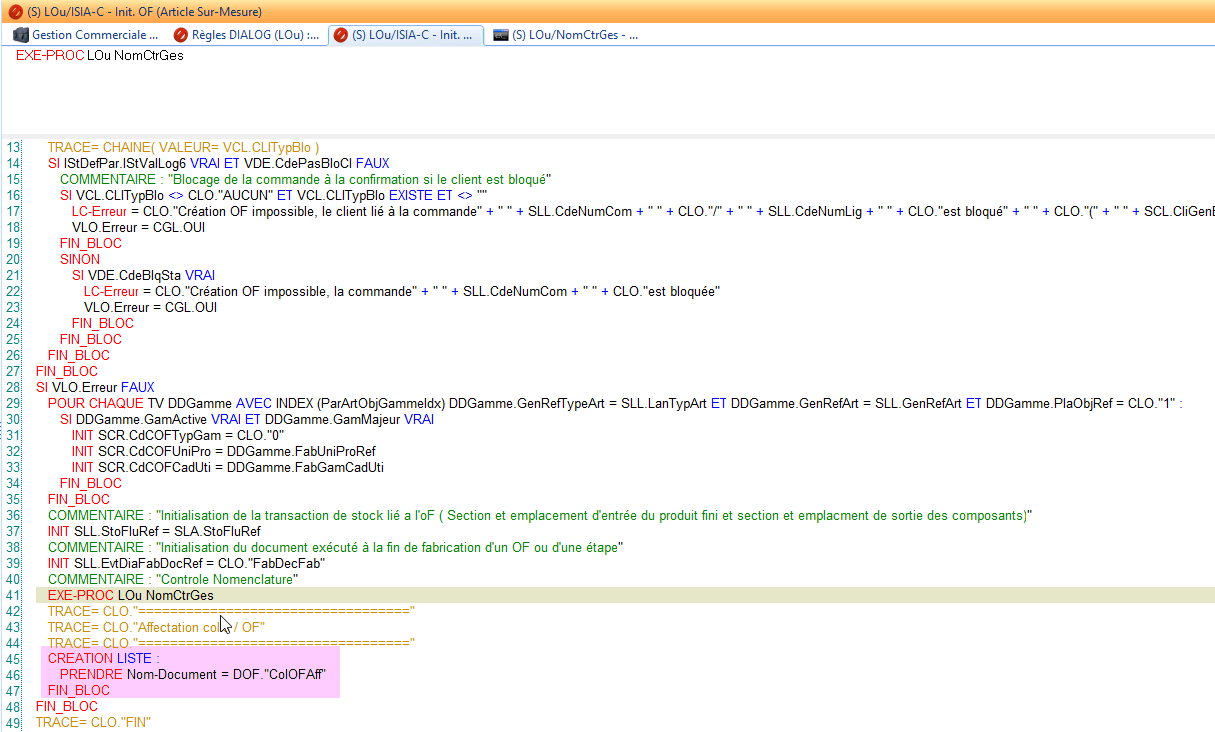Click the console icon on the NomCtrGes tab

(x=498, y=34)
